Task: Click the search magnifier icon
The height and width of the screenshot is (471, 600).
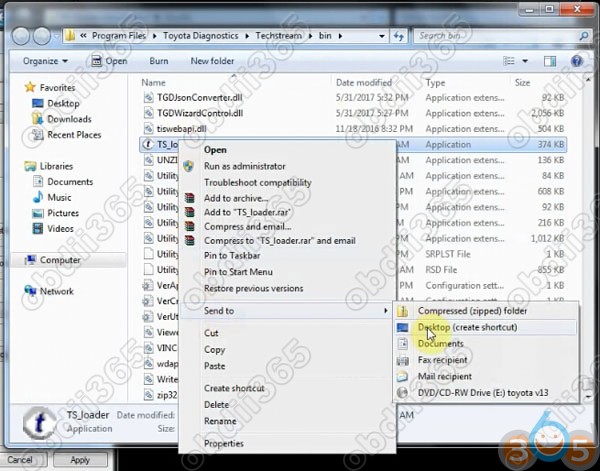Action: coord(584,36)
